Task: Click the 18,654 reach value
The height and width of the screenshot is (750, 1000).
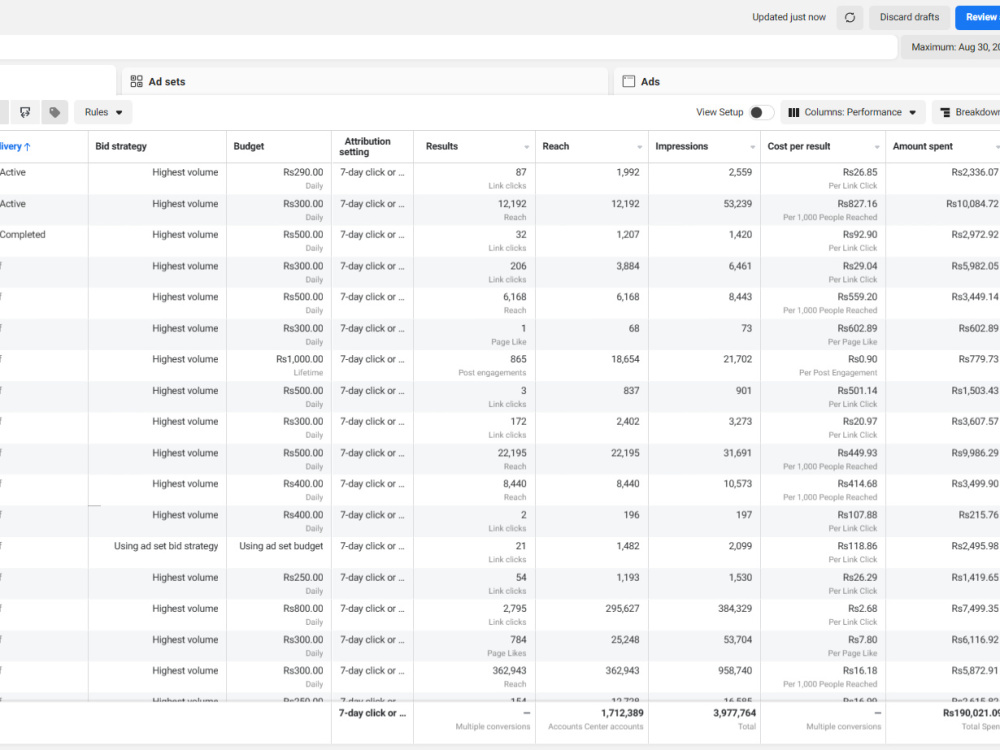Action: click(625, 359)
